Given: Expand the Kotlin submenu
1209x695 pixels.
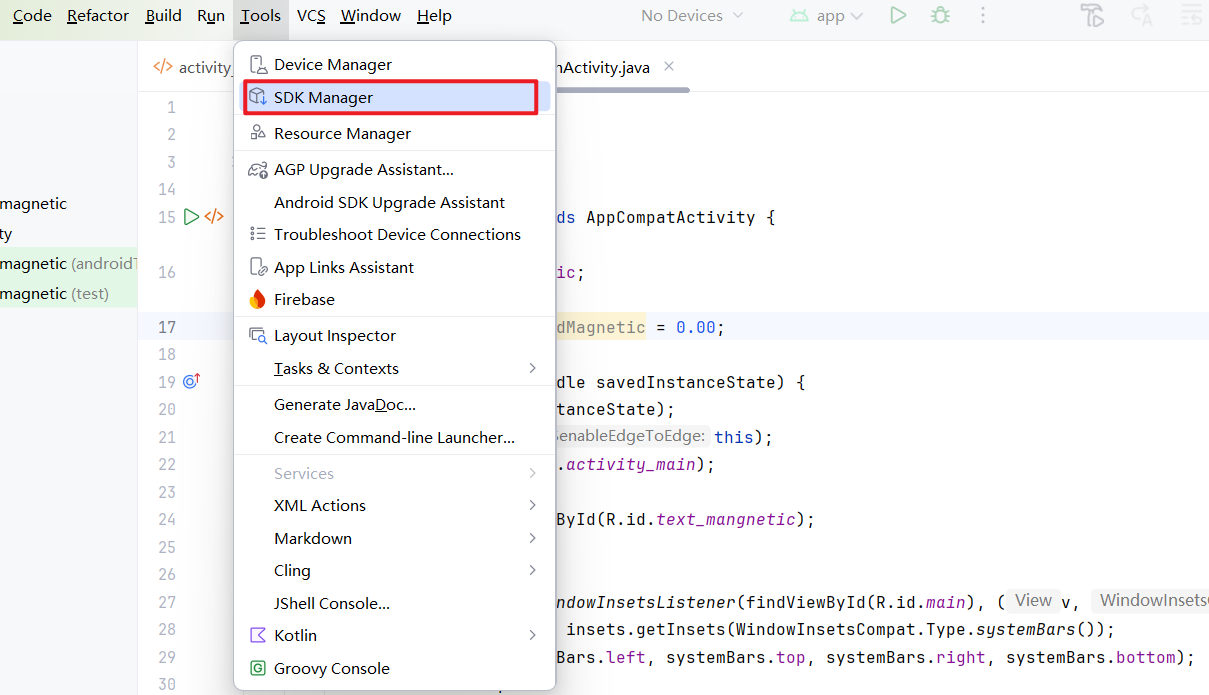Looking at the screenshot, I should click(x=394, y=635).
